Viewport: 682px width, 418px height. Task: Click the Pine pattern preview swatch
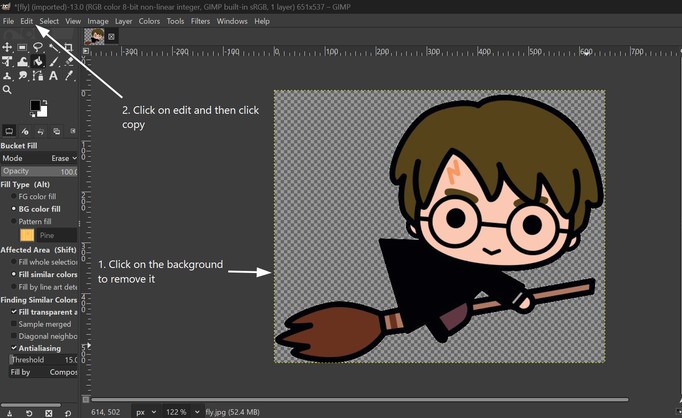point(27,235)
